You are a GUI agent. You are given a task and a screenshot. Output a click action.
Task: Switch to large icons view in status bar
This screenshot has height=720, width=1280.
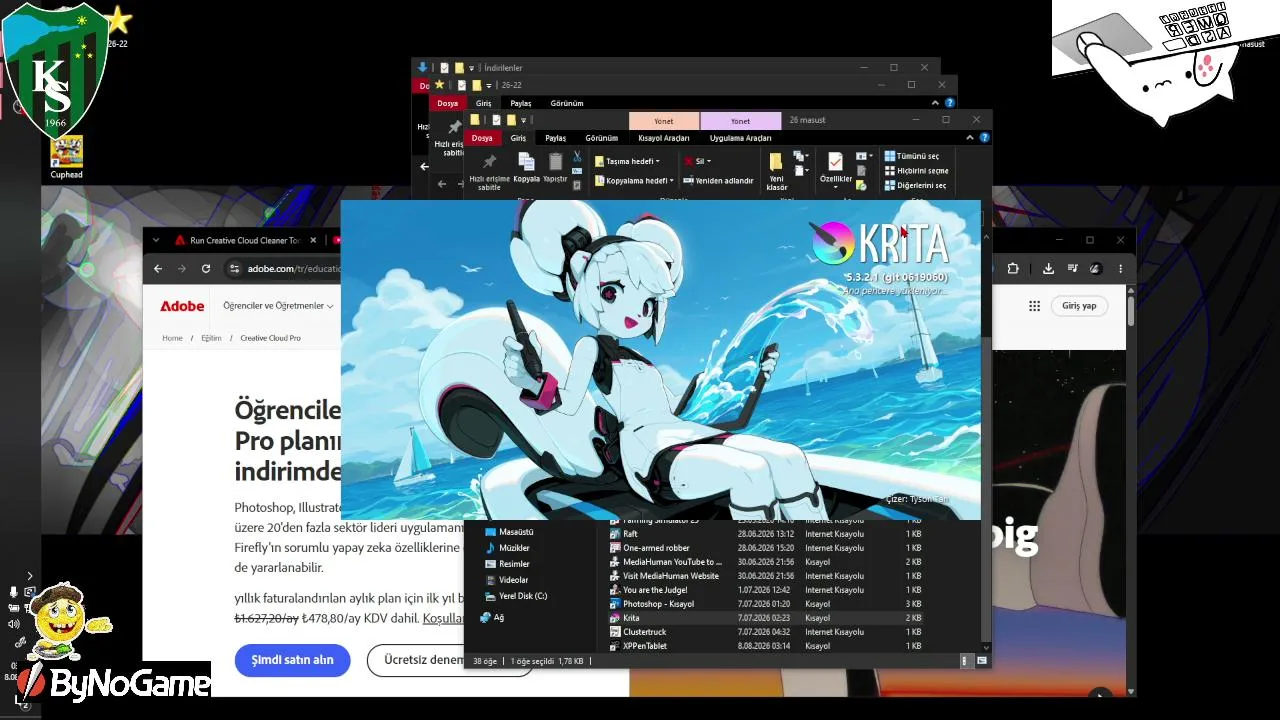[x=982, y=661]
